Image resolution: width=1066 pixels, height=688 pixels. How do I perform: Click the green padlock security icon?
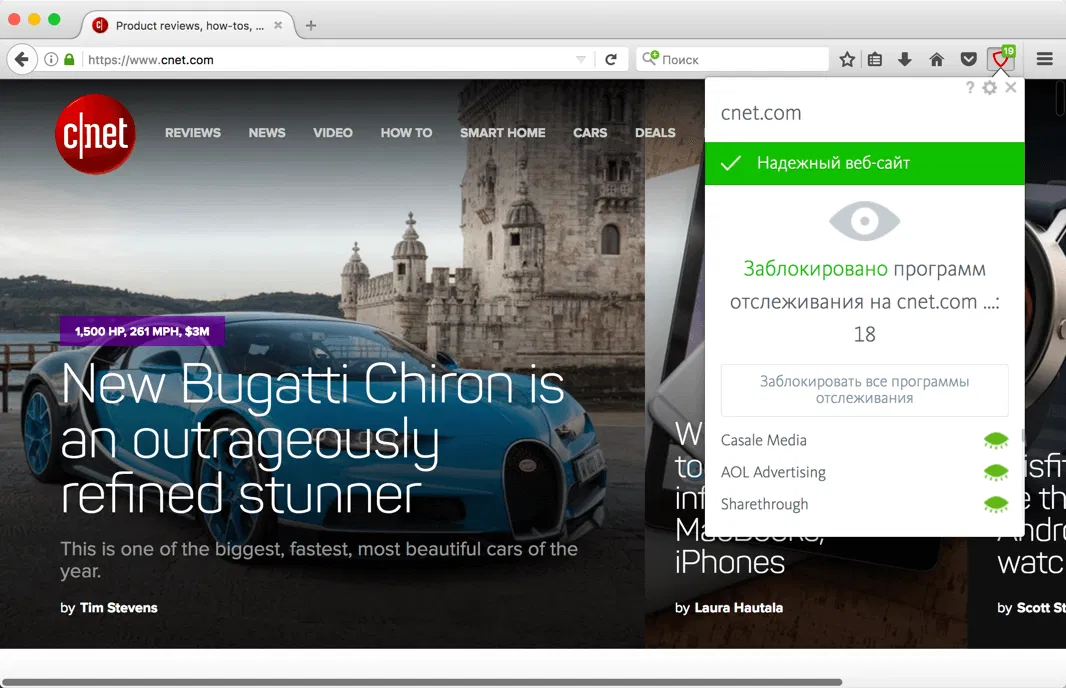pos(69,59)
